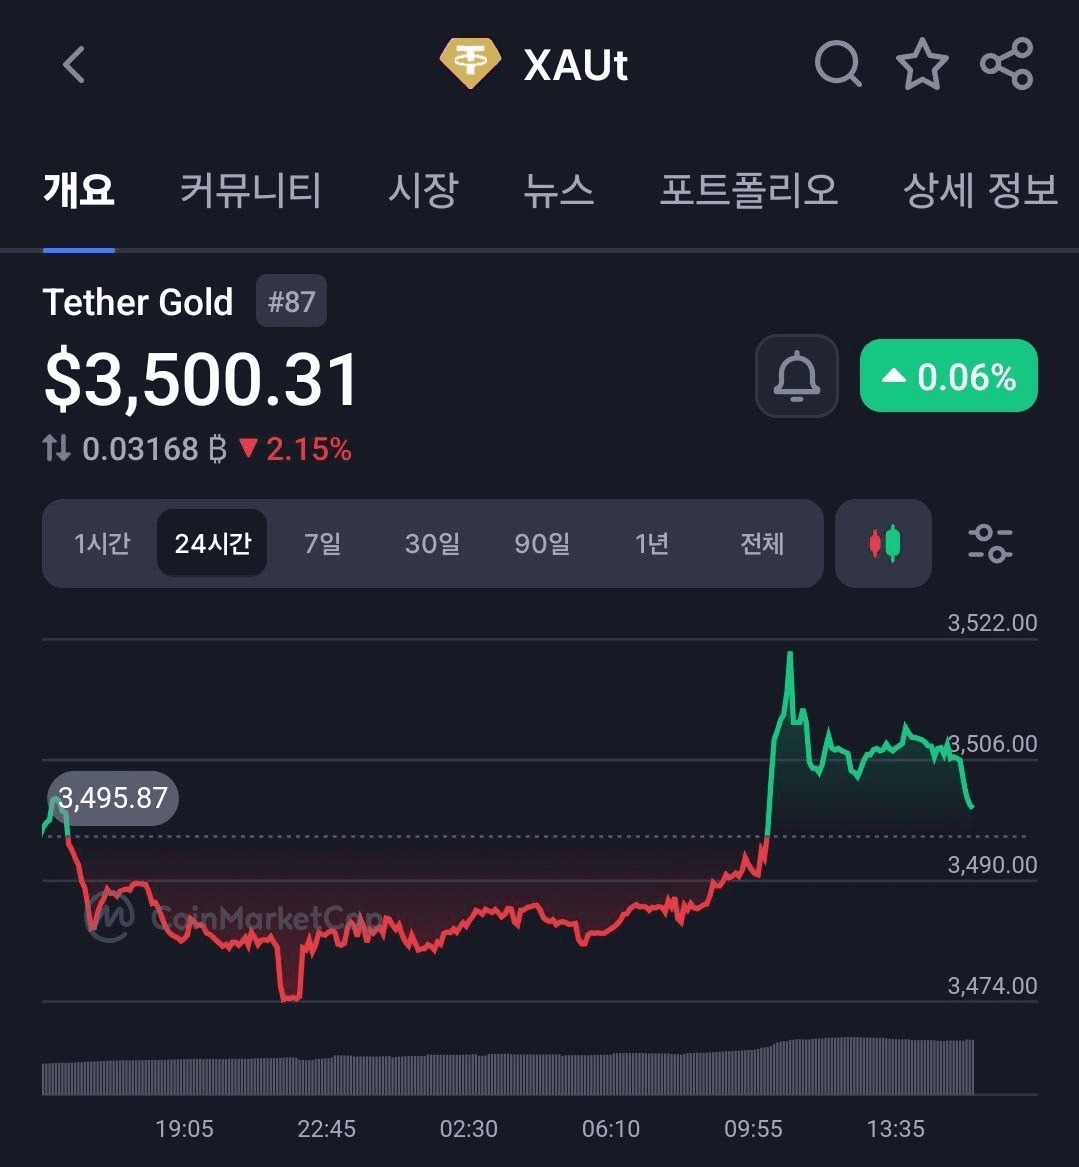This screenshot has width=1079, height=1167.
Task: Choose the 1년 chart range
Action: (x=652, y=543)
